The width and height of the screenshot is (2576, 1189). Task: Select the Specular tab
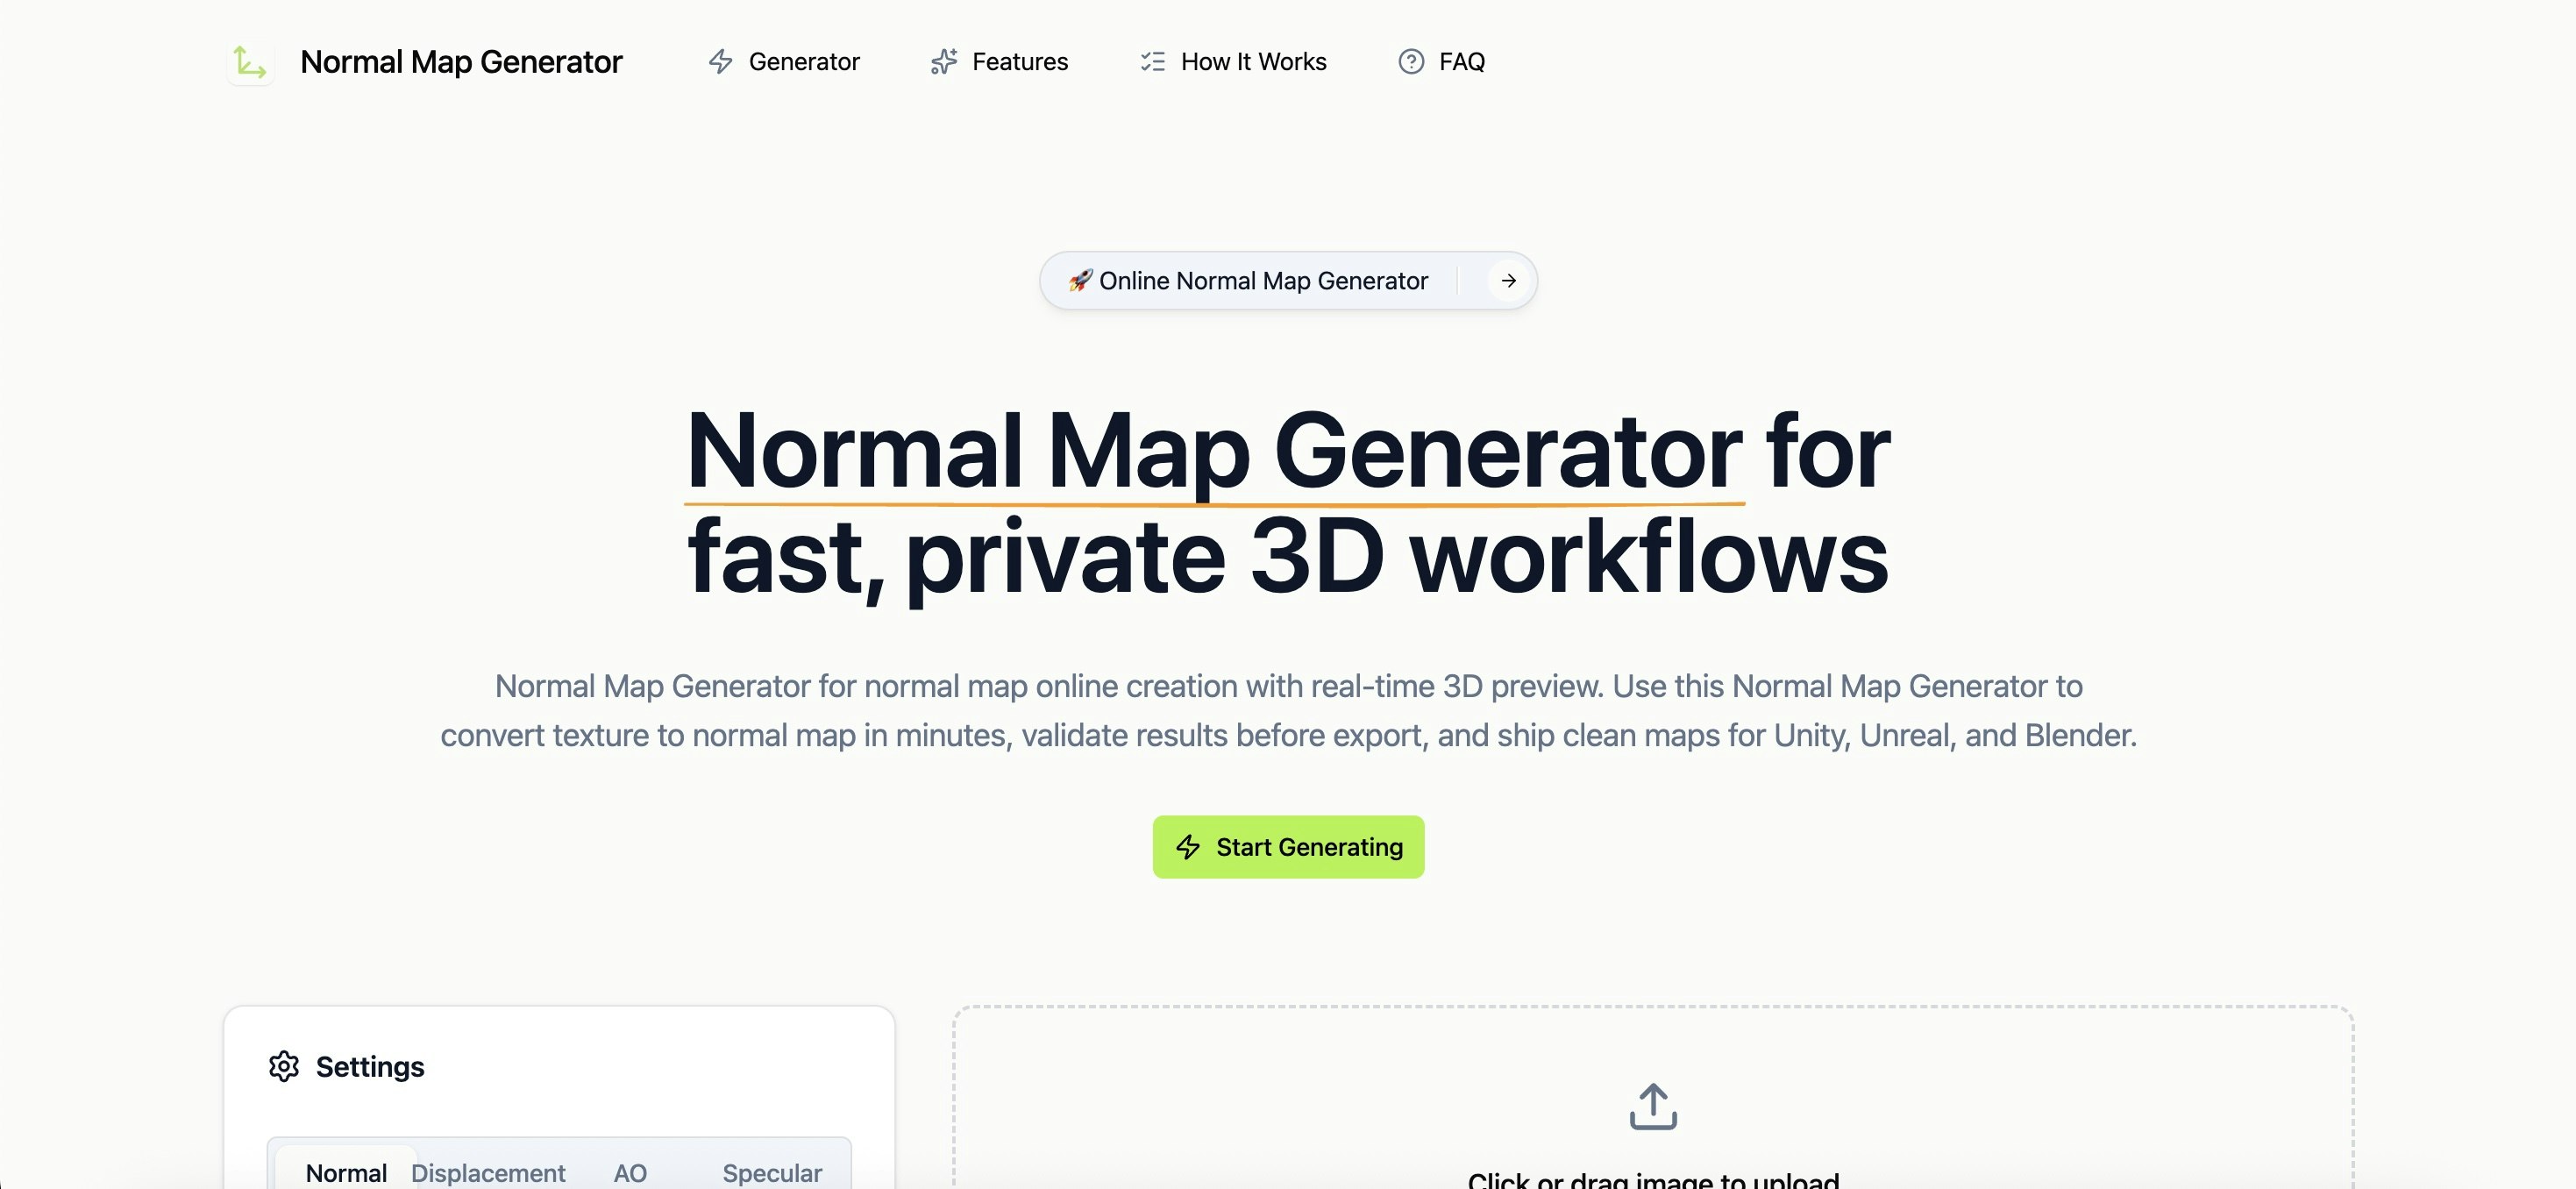pyautogui.click(x=772, y=1172)
